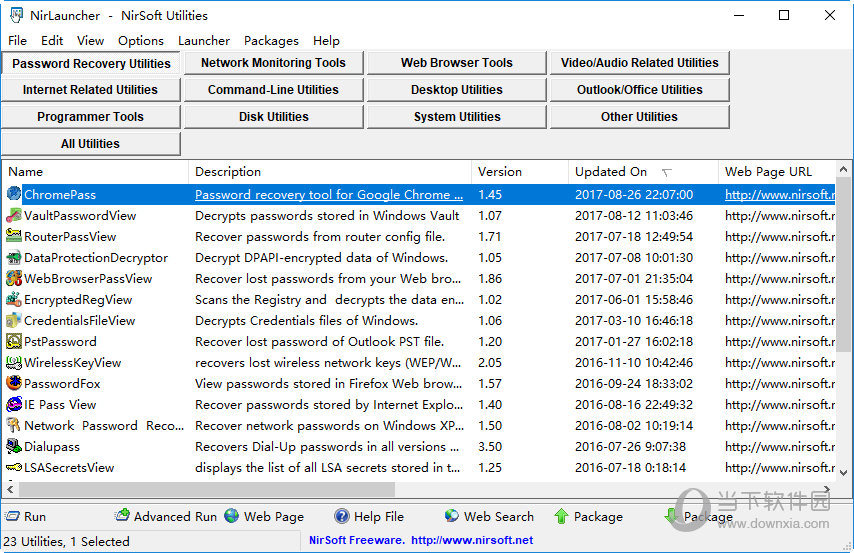The image size is (854, 553).
Task: Click the ChromePass row icon
Action: click(x=14, y=194)
